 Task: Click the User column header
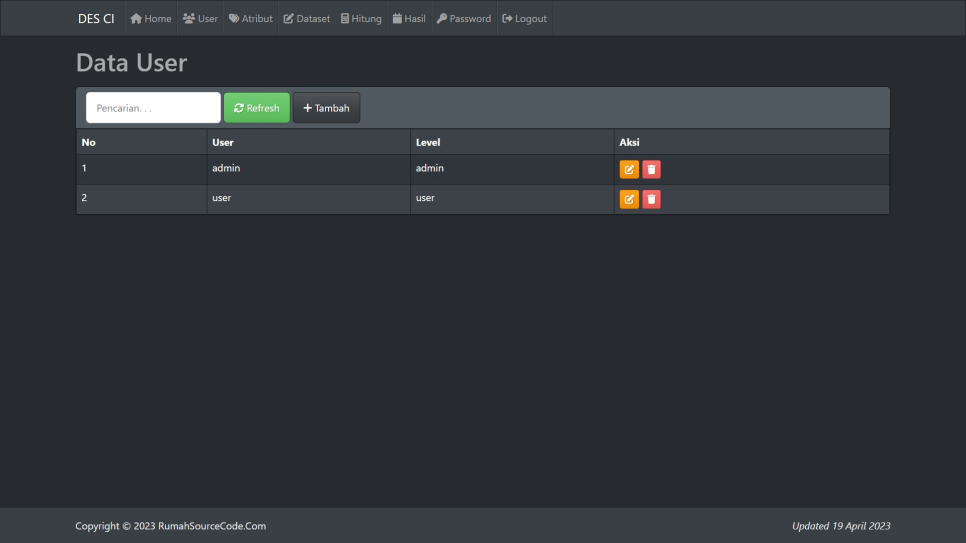223,142
